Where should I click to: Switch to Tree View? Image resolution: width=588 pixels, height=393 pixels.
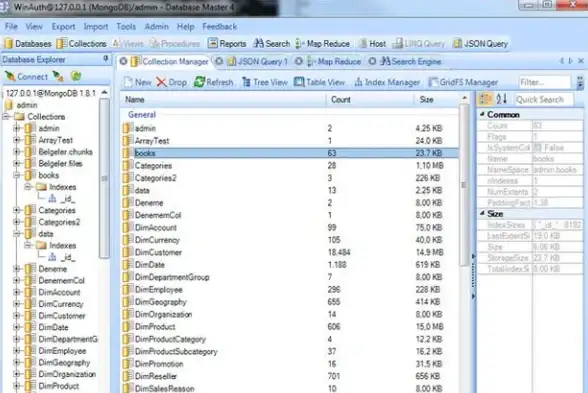(265, 82)
